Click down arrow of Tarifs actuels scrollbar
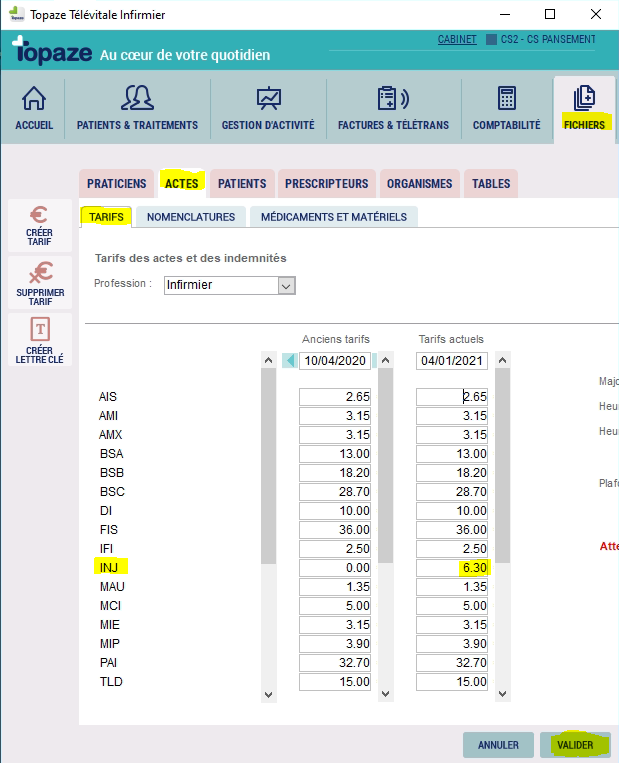The image size is (619, 763). (x=503, y=694)
